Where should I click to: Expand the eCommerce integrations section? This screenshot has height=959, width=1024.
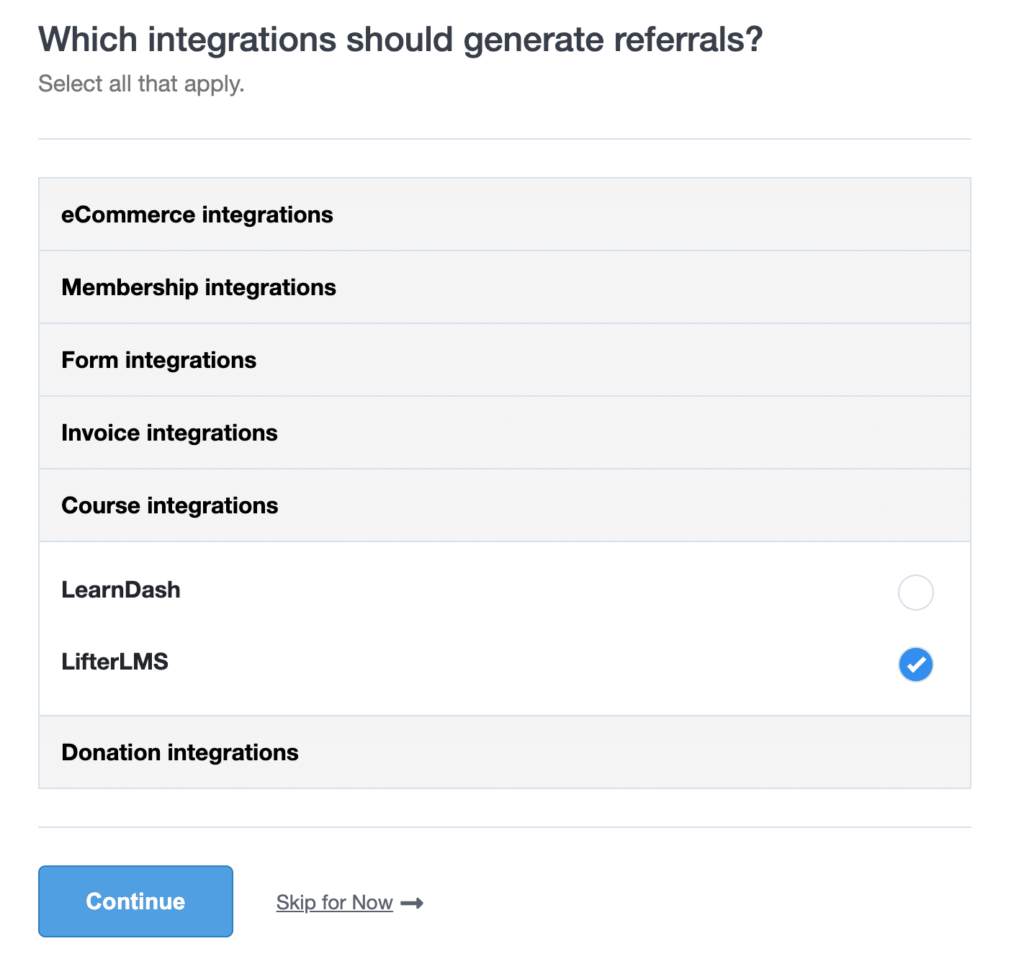coord(504,214)
